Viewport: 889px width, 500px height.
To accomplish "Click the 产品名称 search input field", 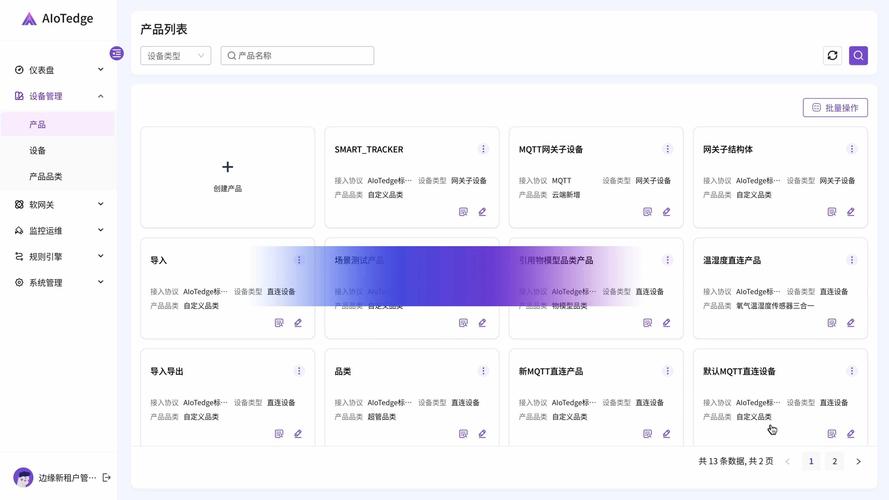I will pos(297,56).
